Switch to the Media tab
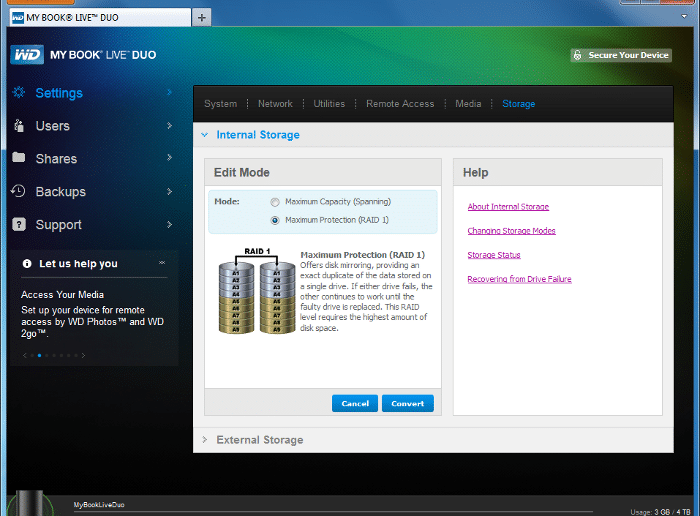 [468, 104]
